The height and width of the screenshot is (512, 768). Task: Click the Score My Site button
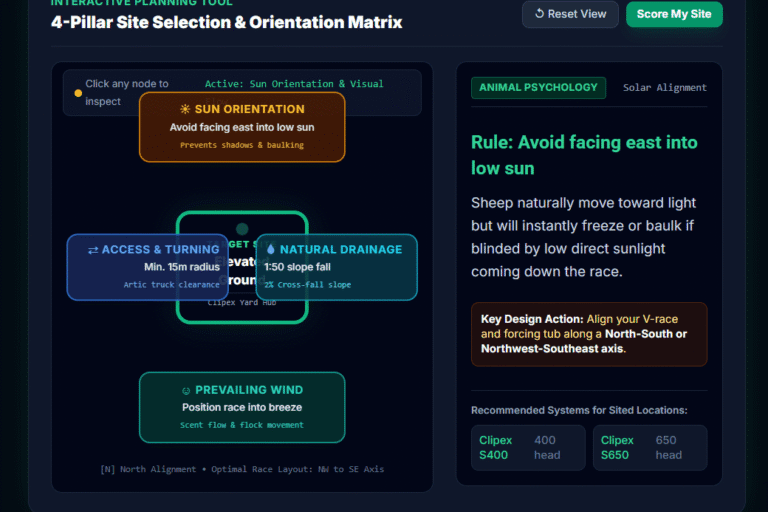tap(674, 14)
